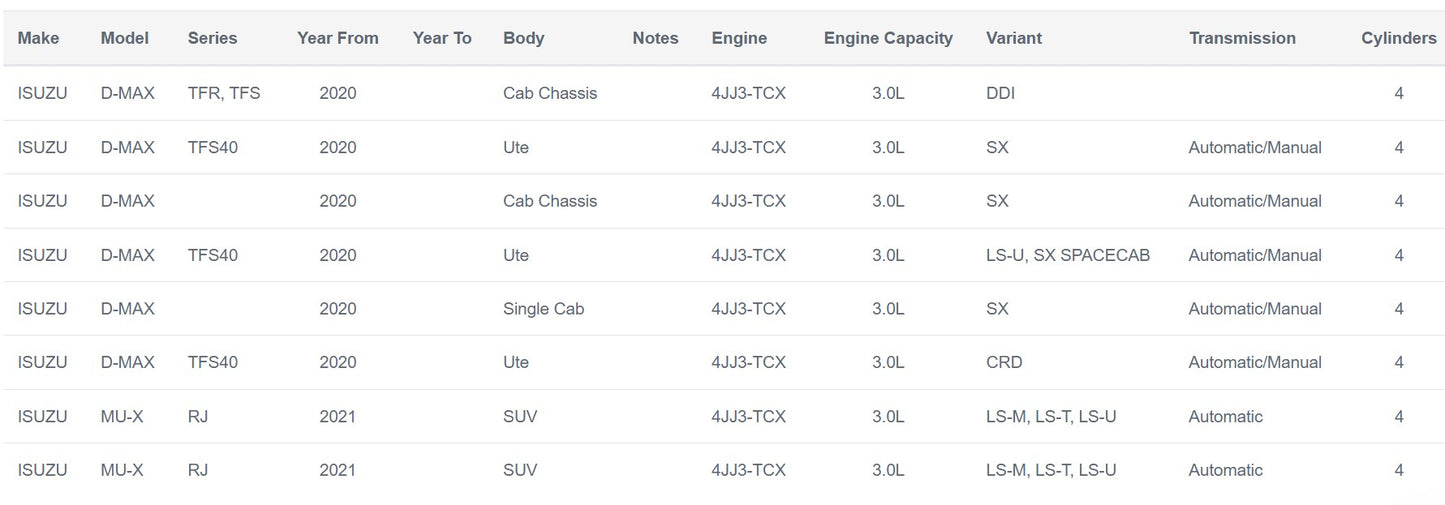The width and height of the screenshot is (1445, 505).
Task: Click the "TFR, TFS" series cell
Action: point(223,93)
